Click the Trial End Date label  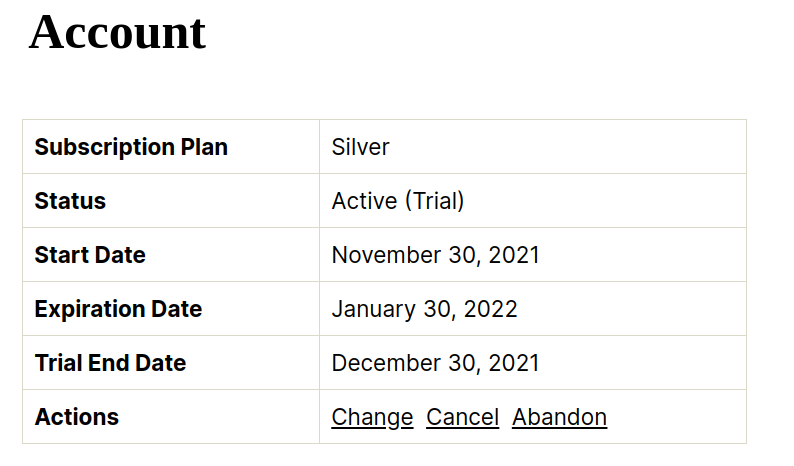coord(110,363)
